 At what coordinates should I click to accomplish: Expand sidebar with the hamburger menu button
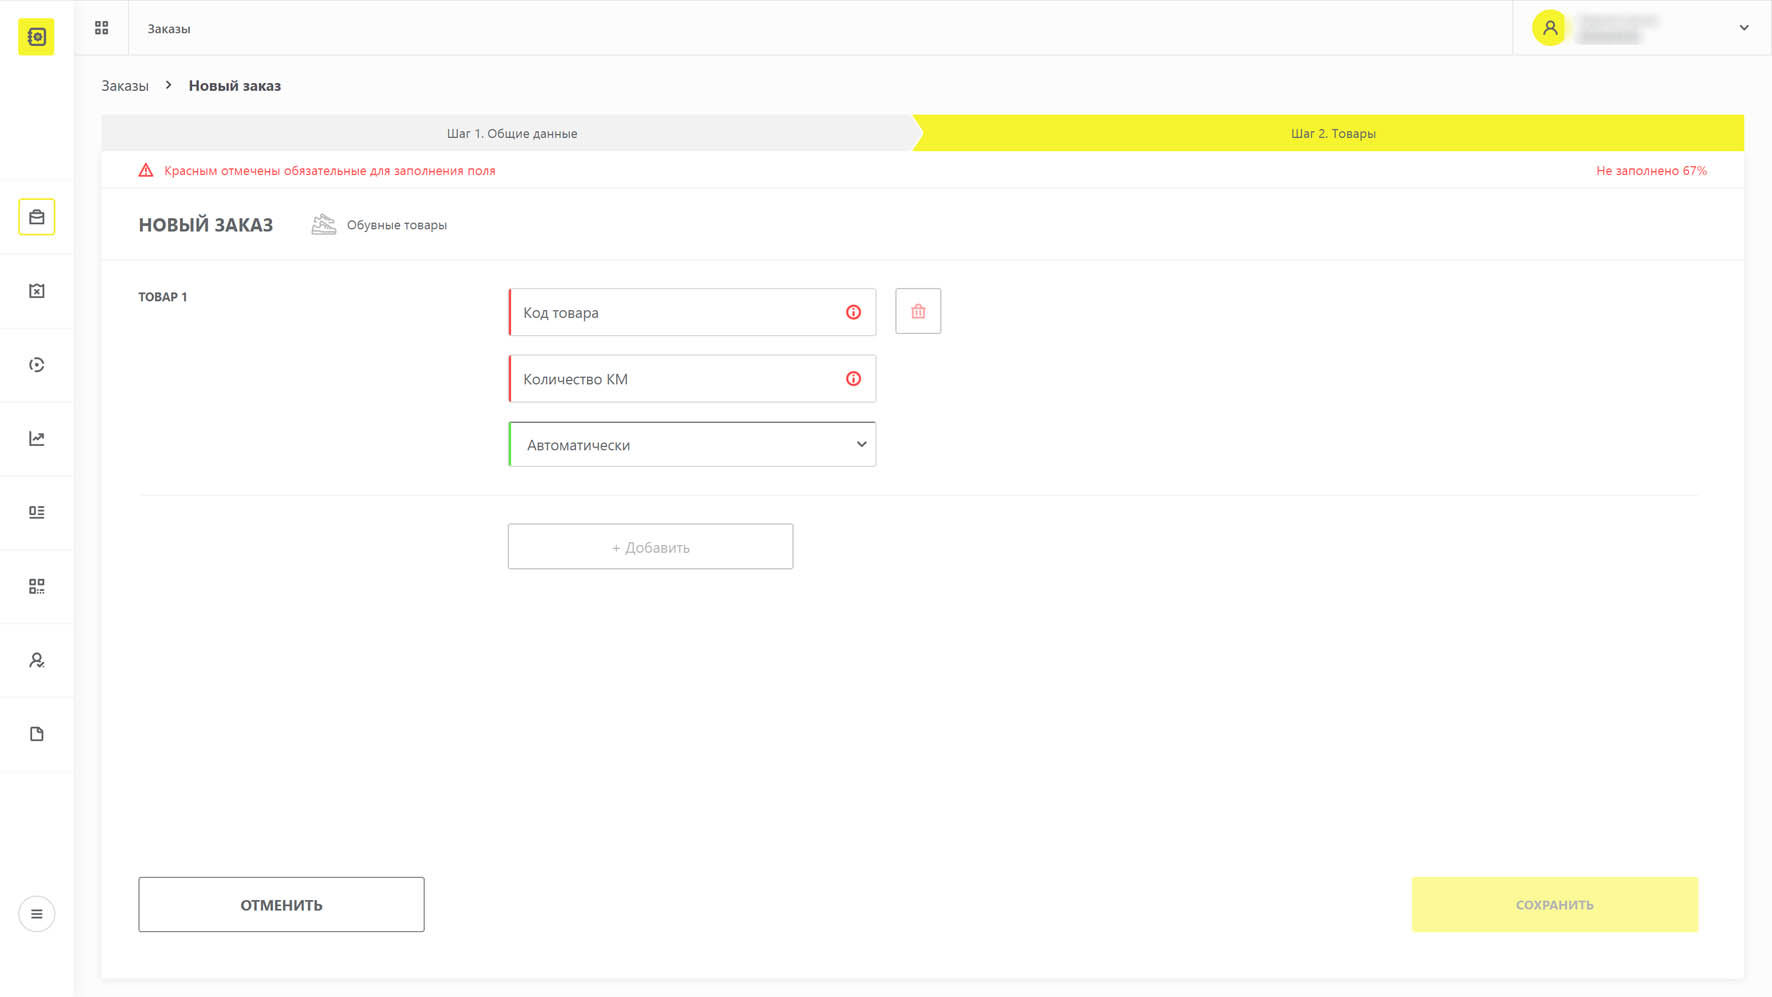(x=37, y=914)
